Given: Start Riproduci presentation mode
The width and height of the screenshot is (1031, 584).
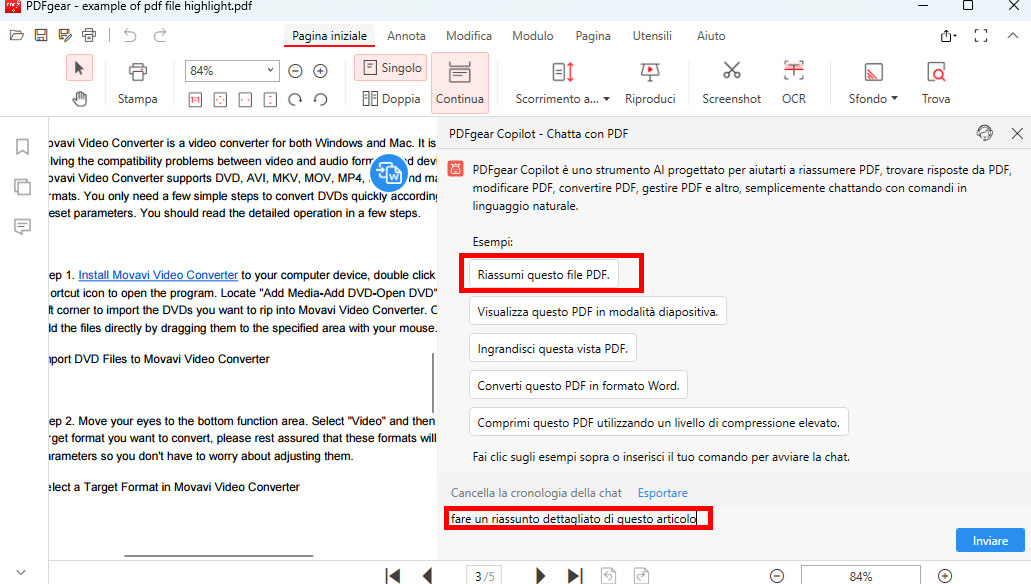Looking at the screenshot, I should point(650,84).
